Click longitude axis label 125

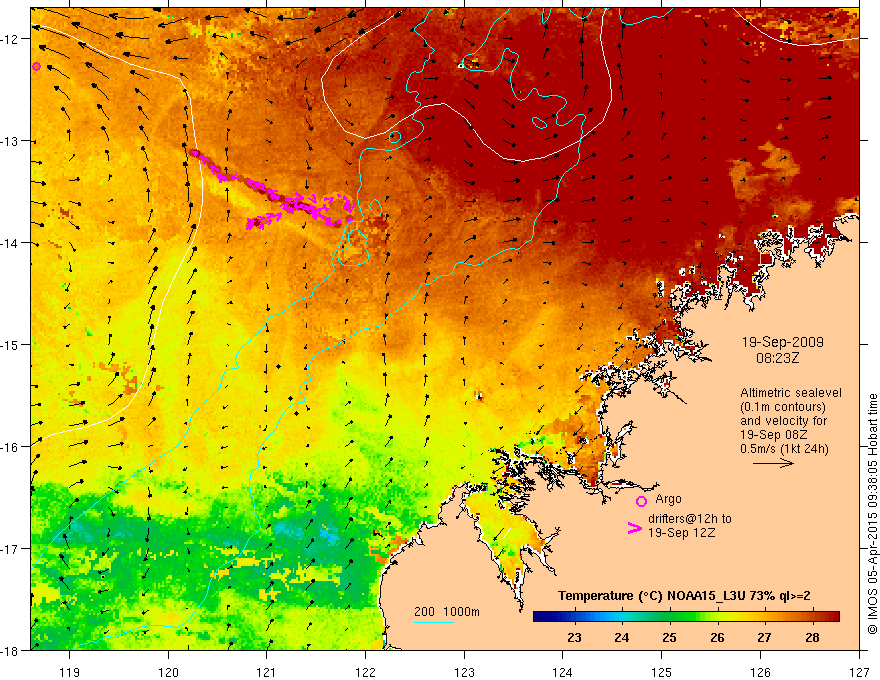point(662,672)
